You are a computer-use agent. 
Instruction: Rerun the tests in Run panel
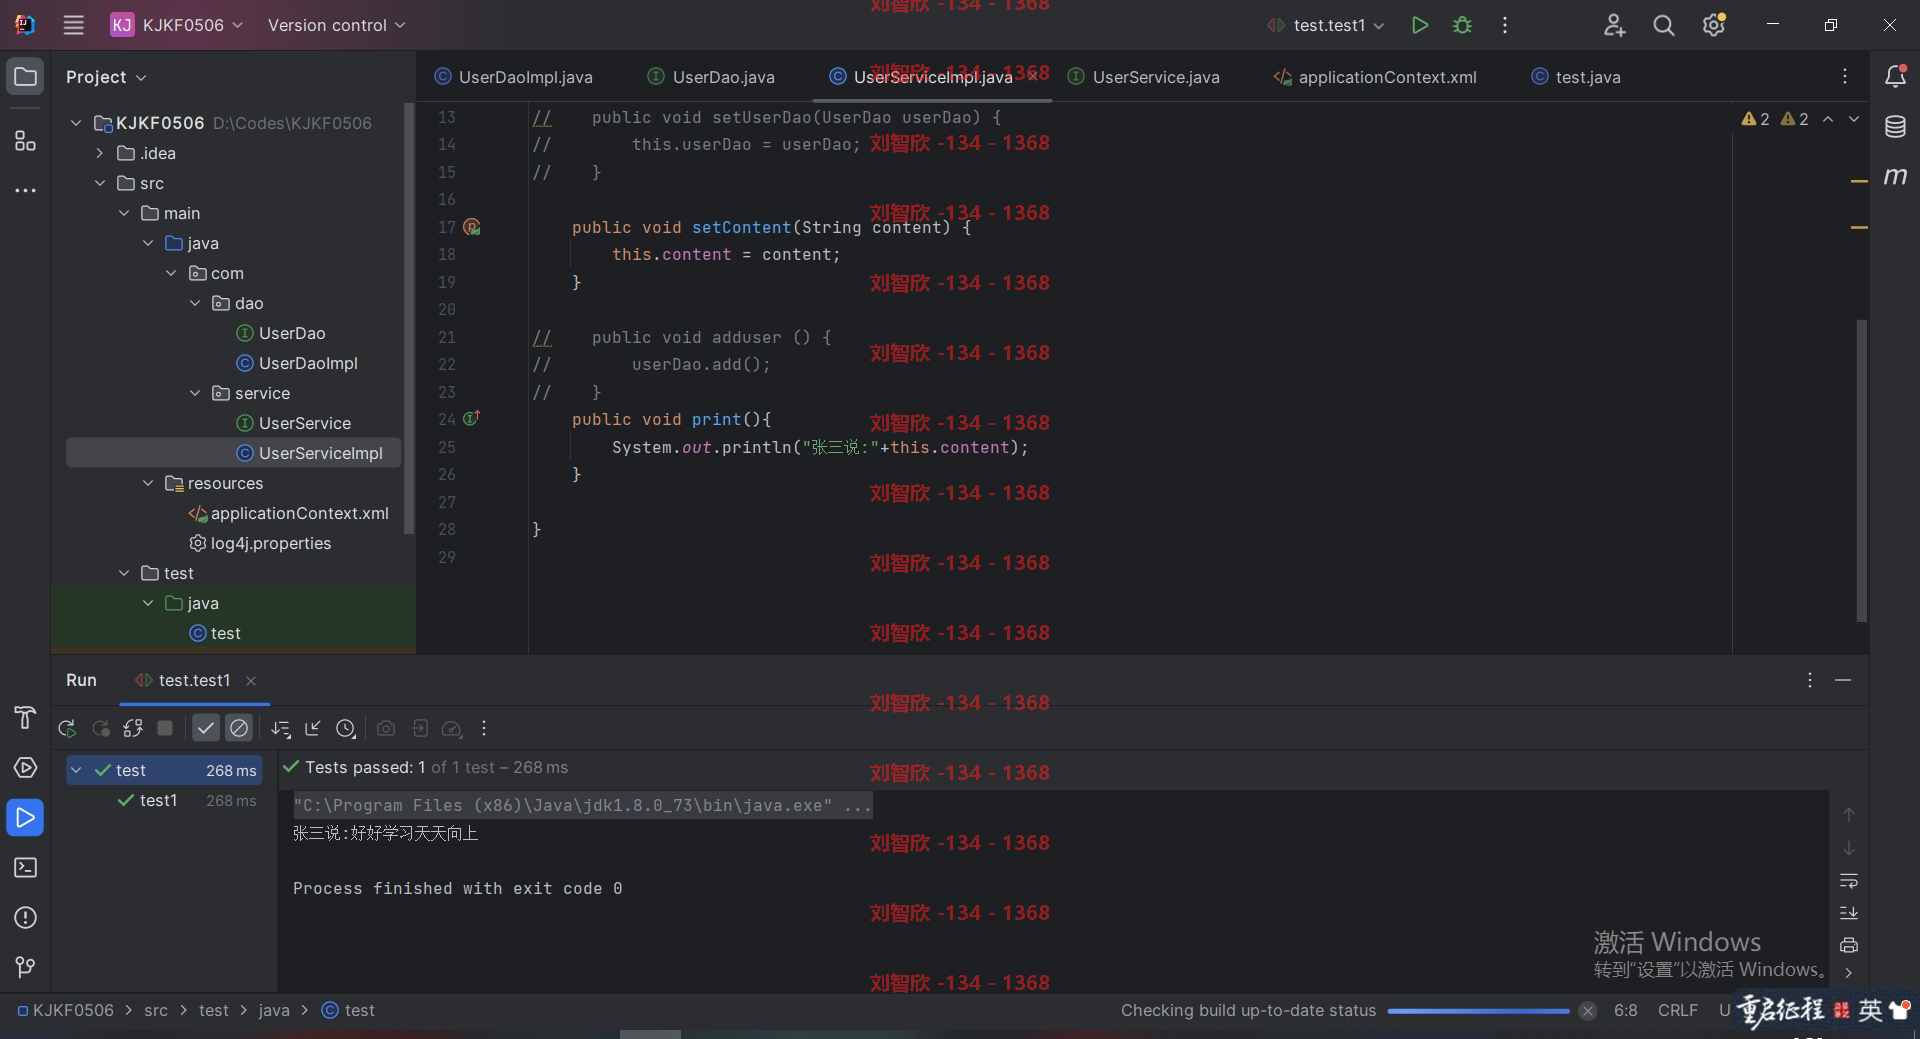click(67, 729)
